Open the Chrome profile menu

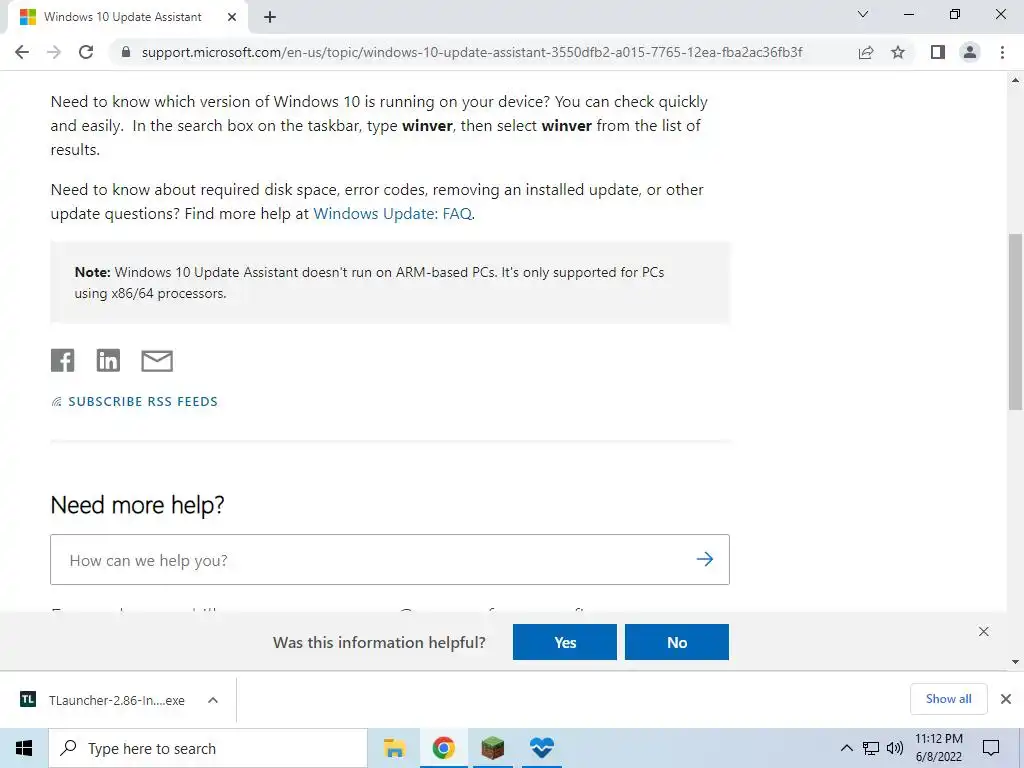click(970, 52)
